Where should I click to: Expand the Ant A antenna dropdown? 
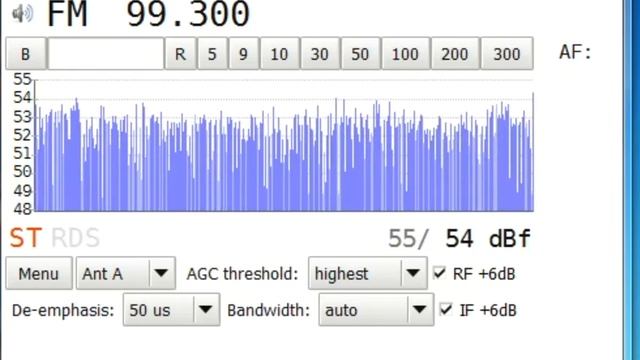click(x=126, y=273)
